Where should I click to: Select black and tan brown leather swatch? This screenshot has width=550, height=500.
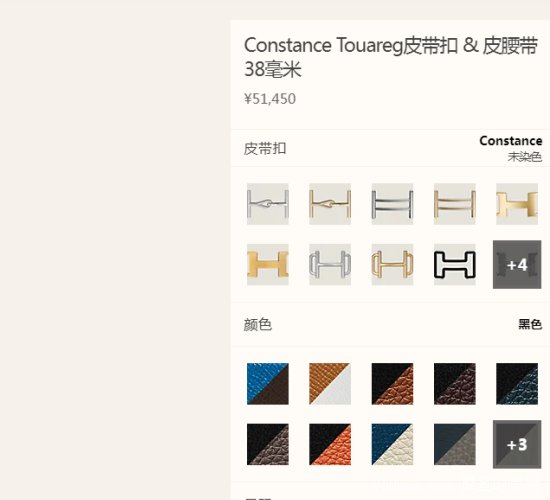pos(392,384)
